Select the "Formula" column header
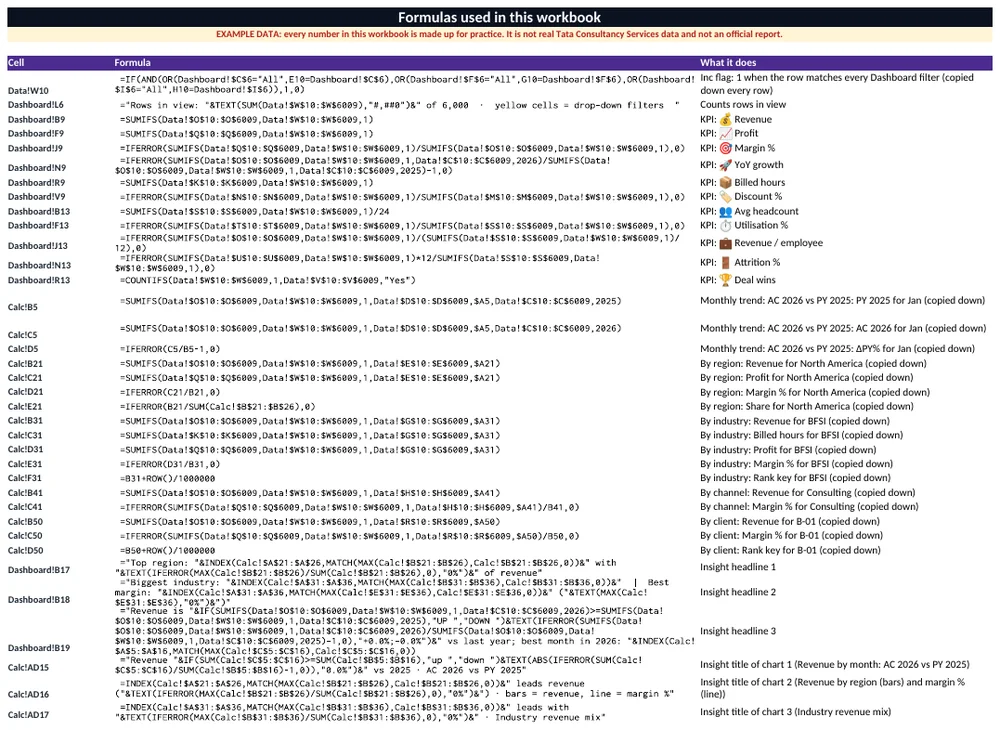This screenshot has height=730, width=1000. [133, 62]
